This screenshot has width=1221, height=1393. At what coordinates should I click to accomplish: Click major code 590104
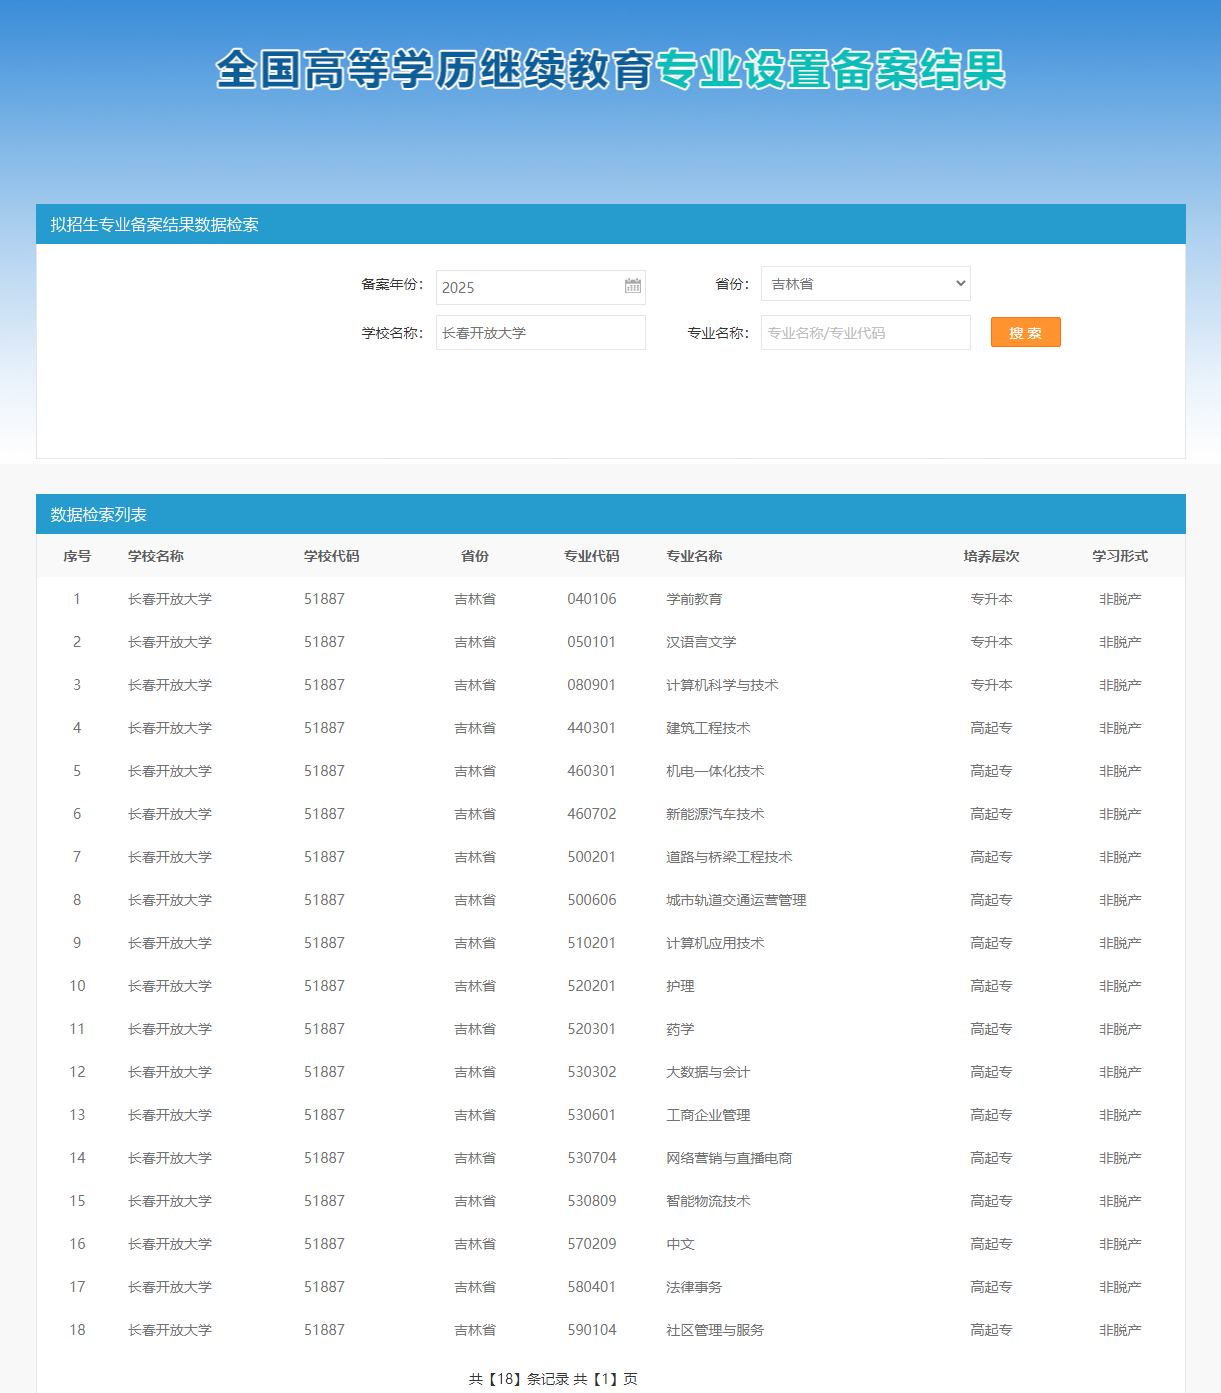coord(592,1330)
